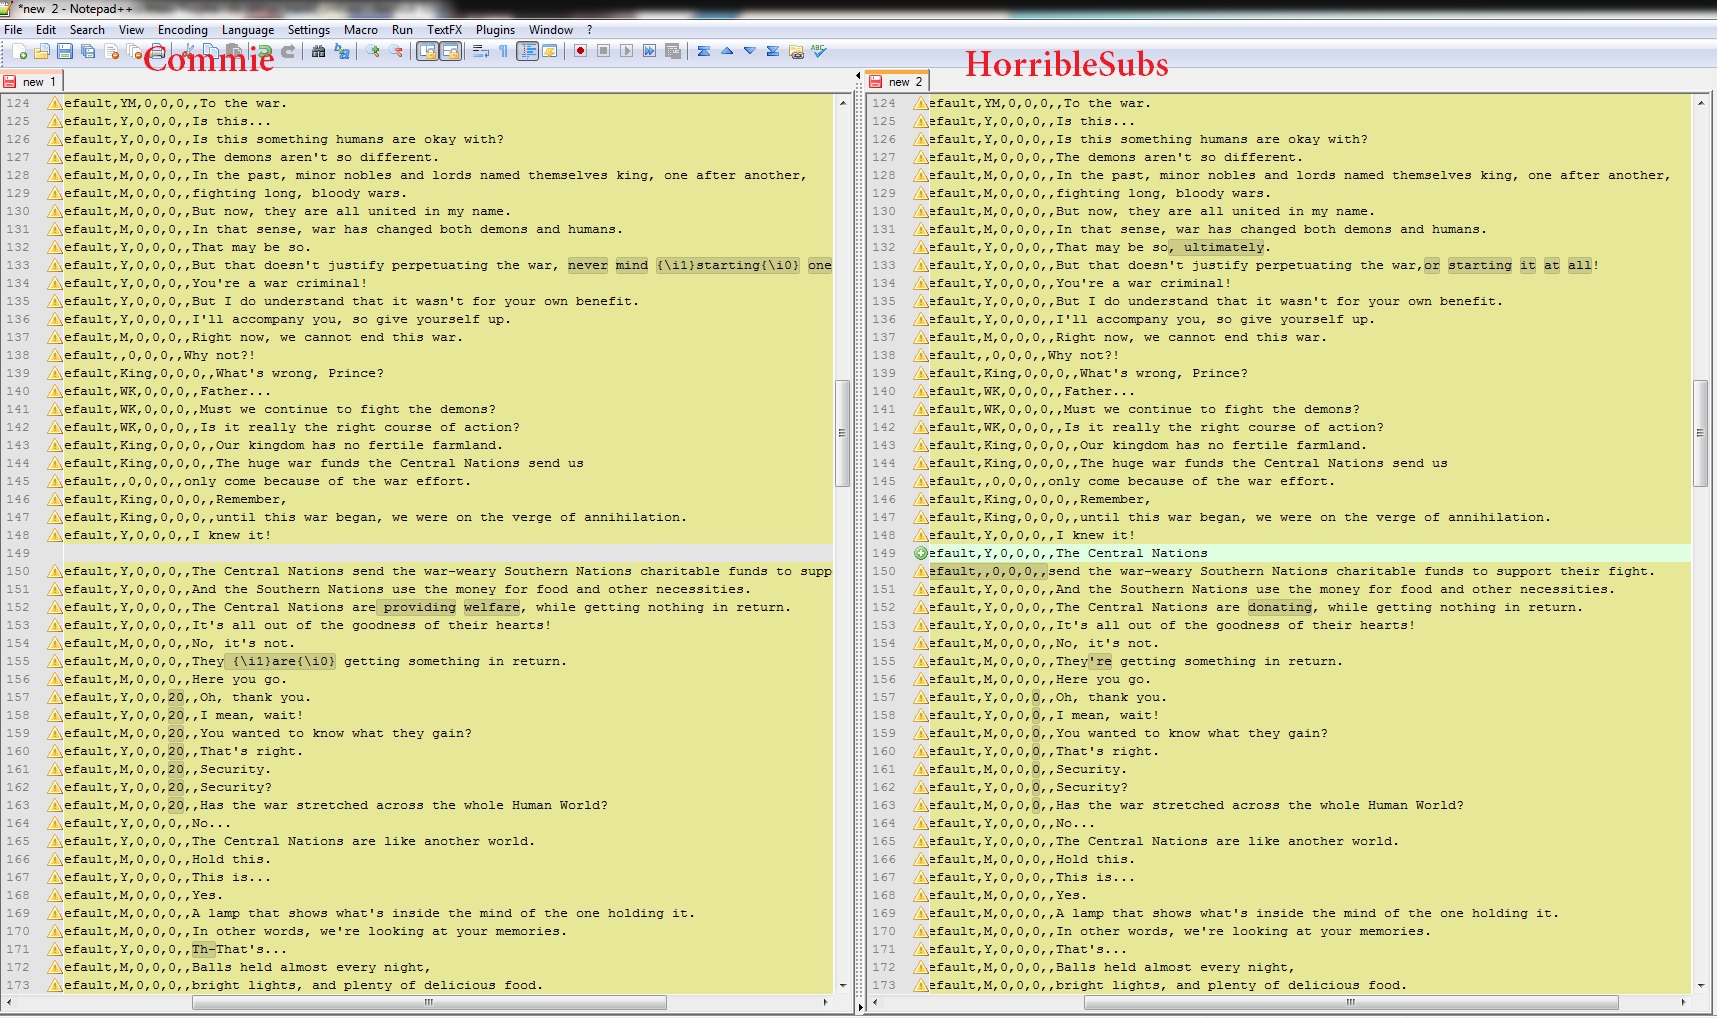Click the right pane horizontal scrollbar thumb
The image size is (1717, 1018).
[1352, 1002]
